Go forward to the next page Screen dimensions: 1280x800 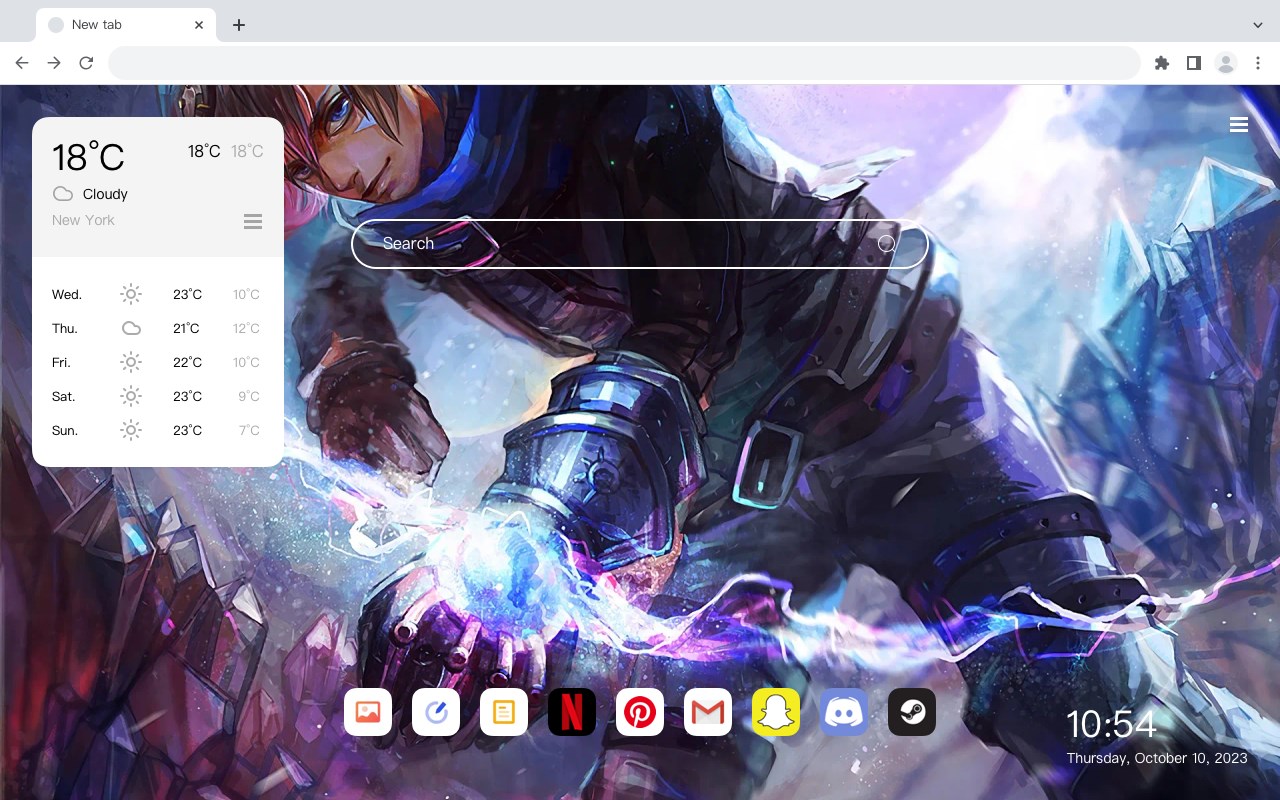coord(54,63)
